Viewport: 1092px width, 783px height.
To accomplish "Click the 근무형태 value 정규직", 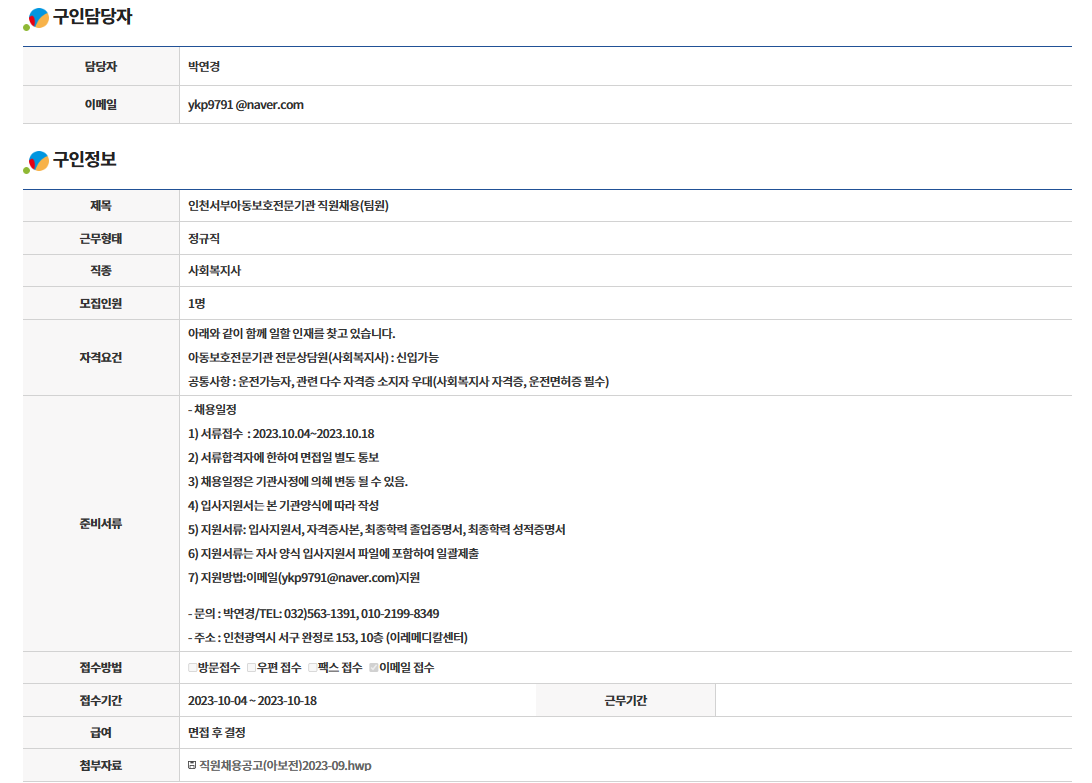I will (x=204, y=239).
